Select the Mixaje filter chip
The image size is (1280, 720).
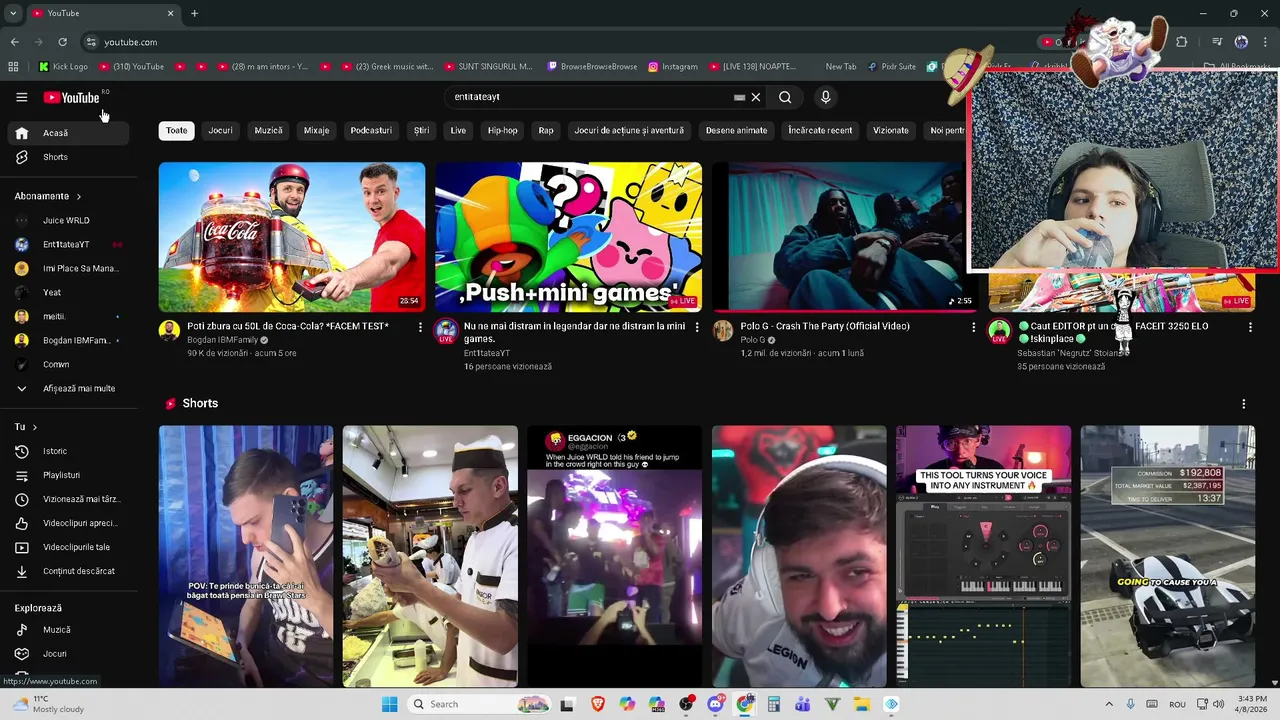[316, 131]
